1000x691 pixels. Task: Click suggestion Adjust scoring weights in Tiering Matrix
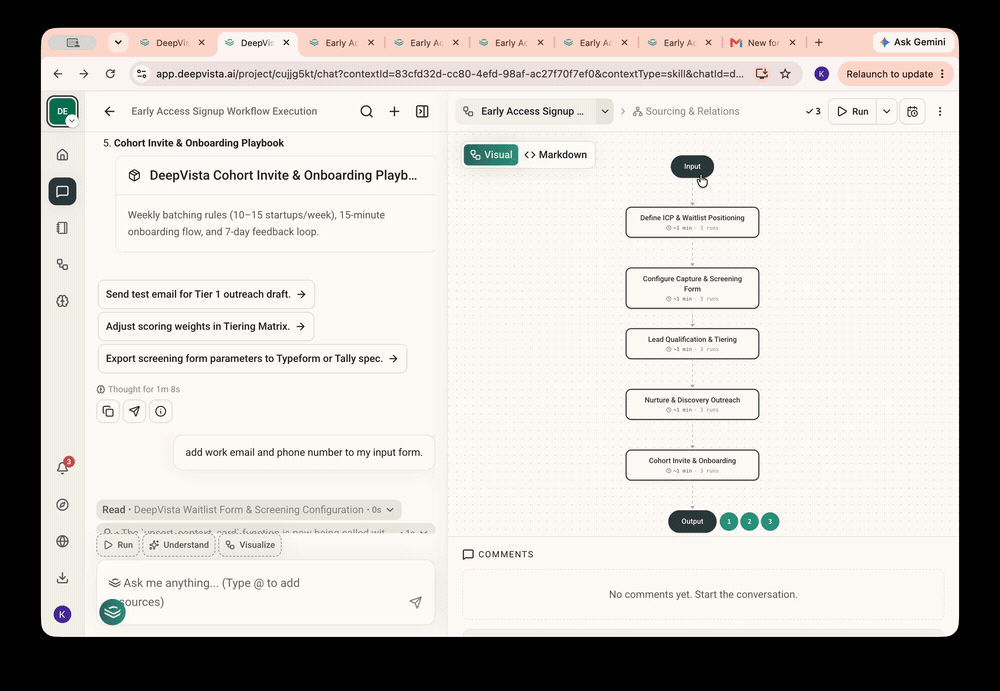205,326
